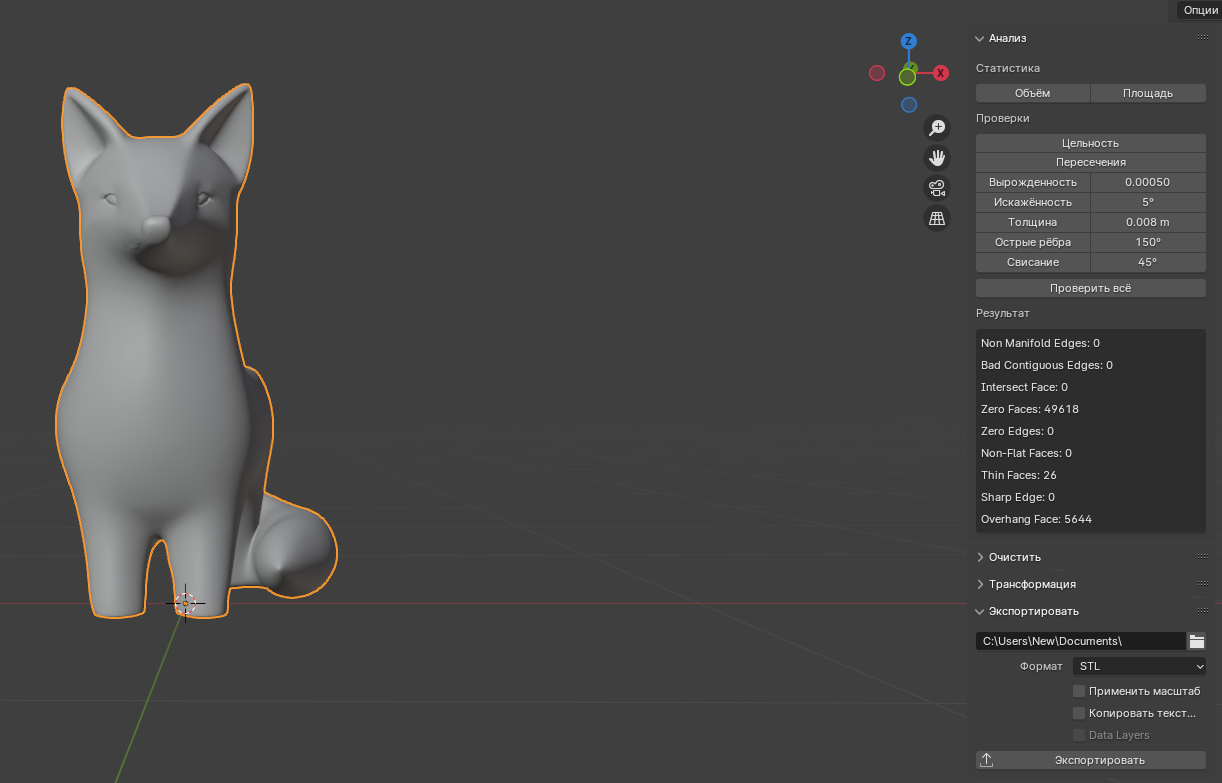Image resolution: width=1222 pixels, height=783 pixels.
Task: Toggle camera view icon
Action: (937, 188)
